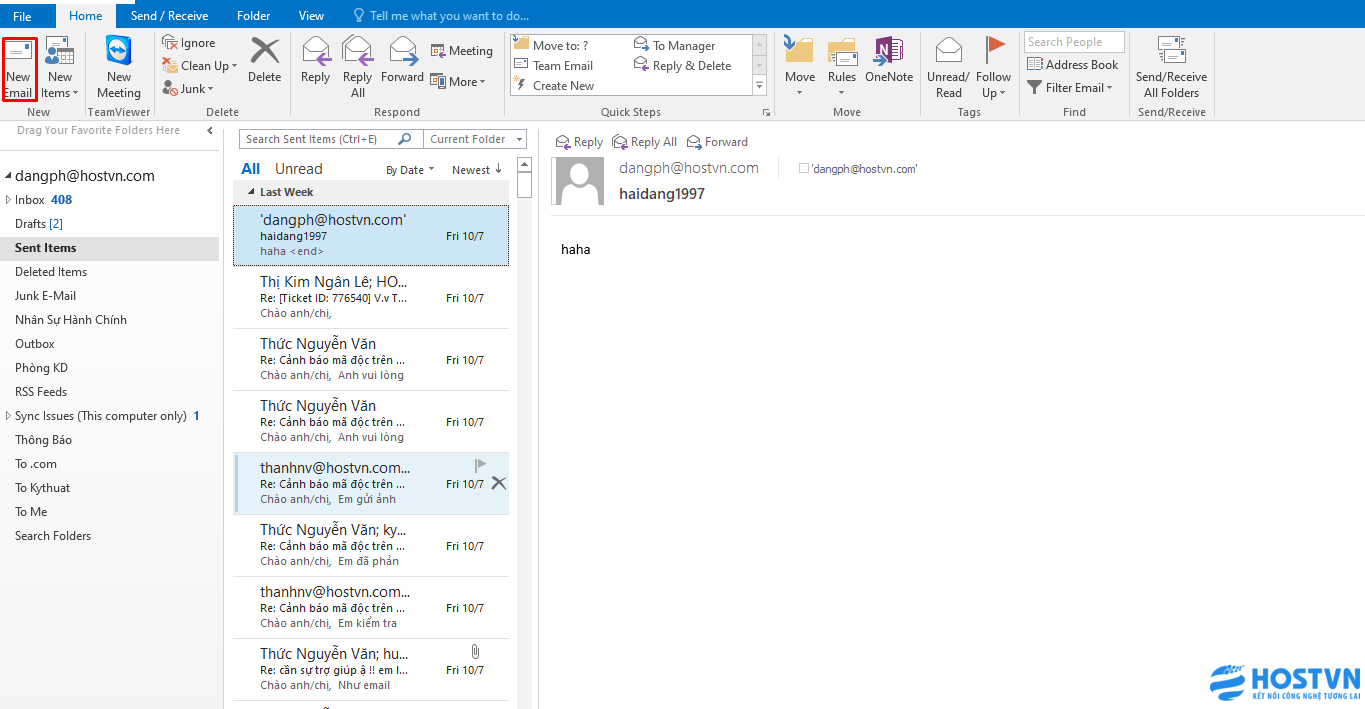This screenshot has height=709, width=1365.
Task: Open the Current Folder scope dropdown
Action: (475, 139)
